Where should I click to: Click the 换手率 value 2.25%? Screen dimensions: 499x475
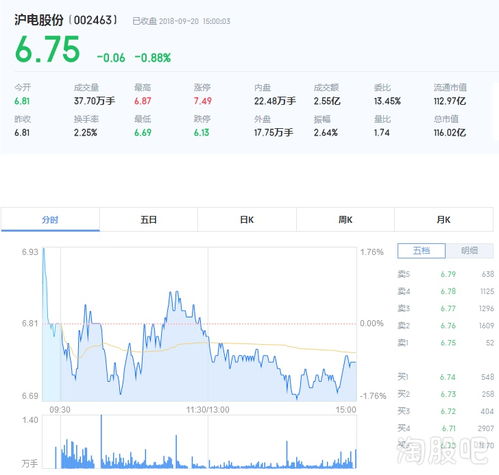point(86,133)
